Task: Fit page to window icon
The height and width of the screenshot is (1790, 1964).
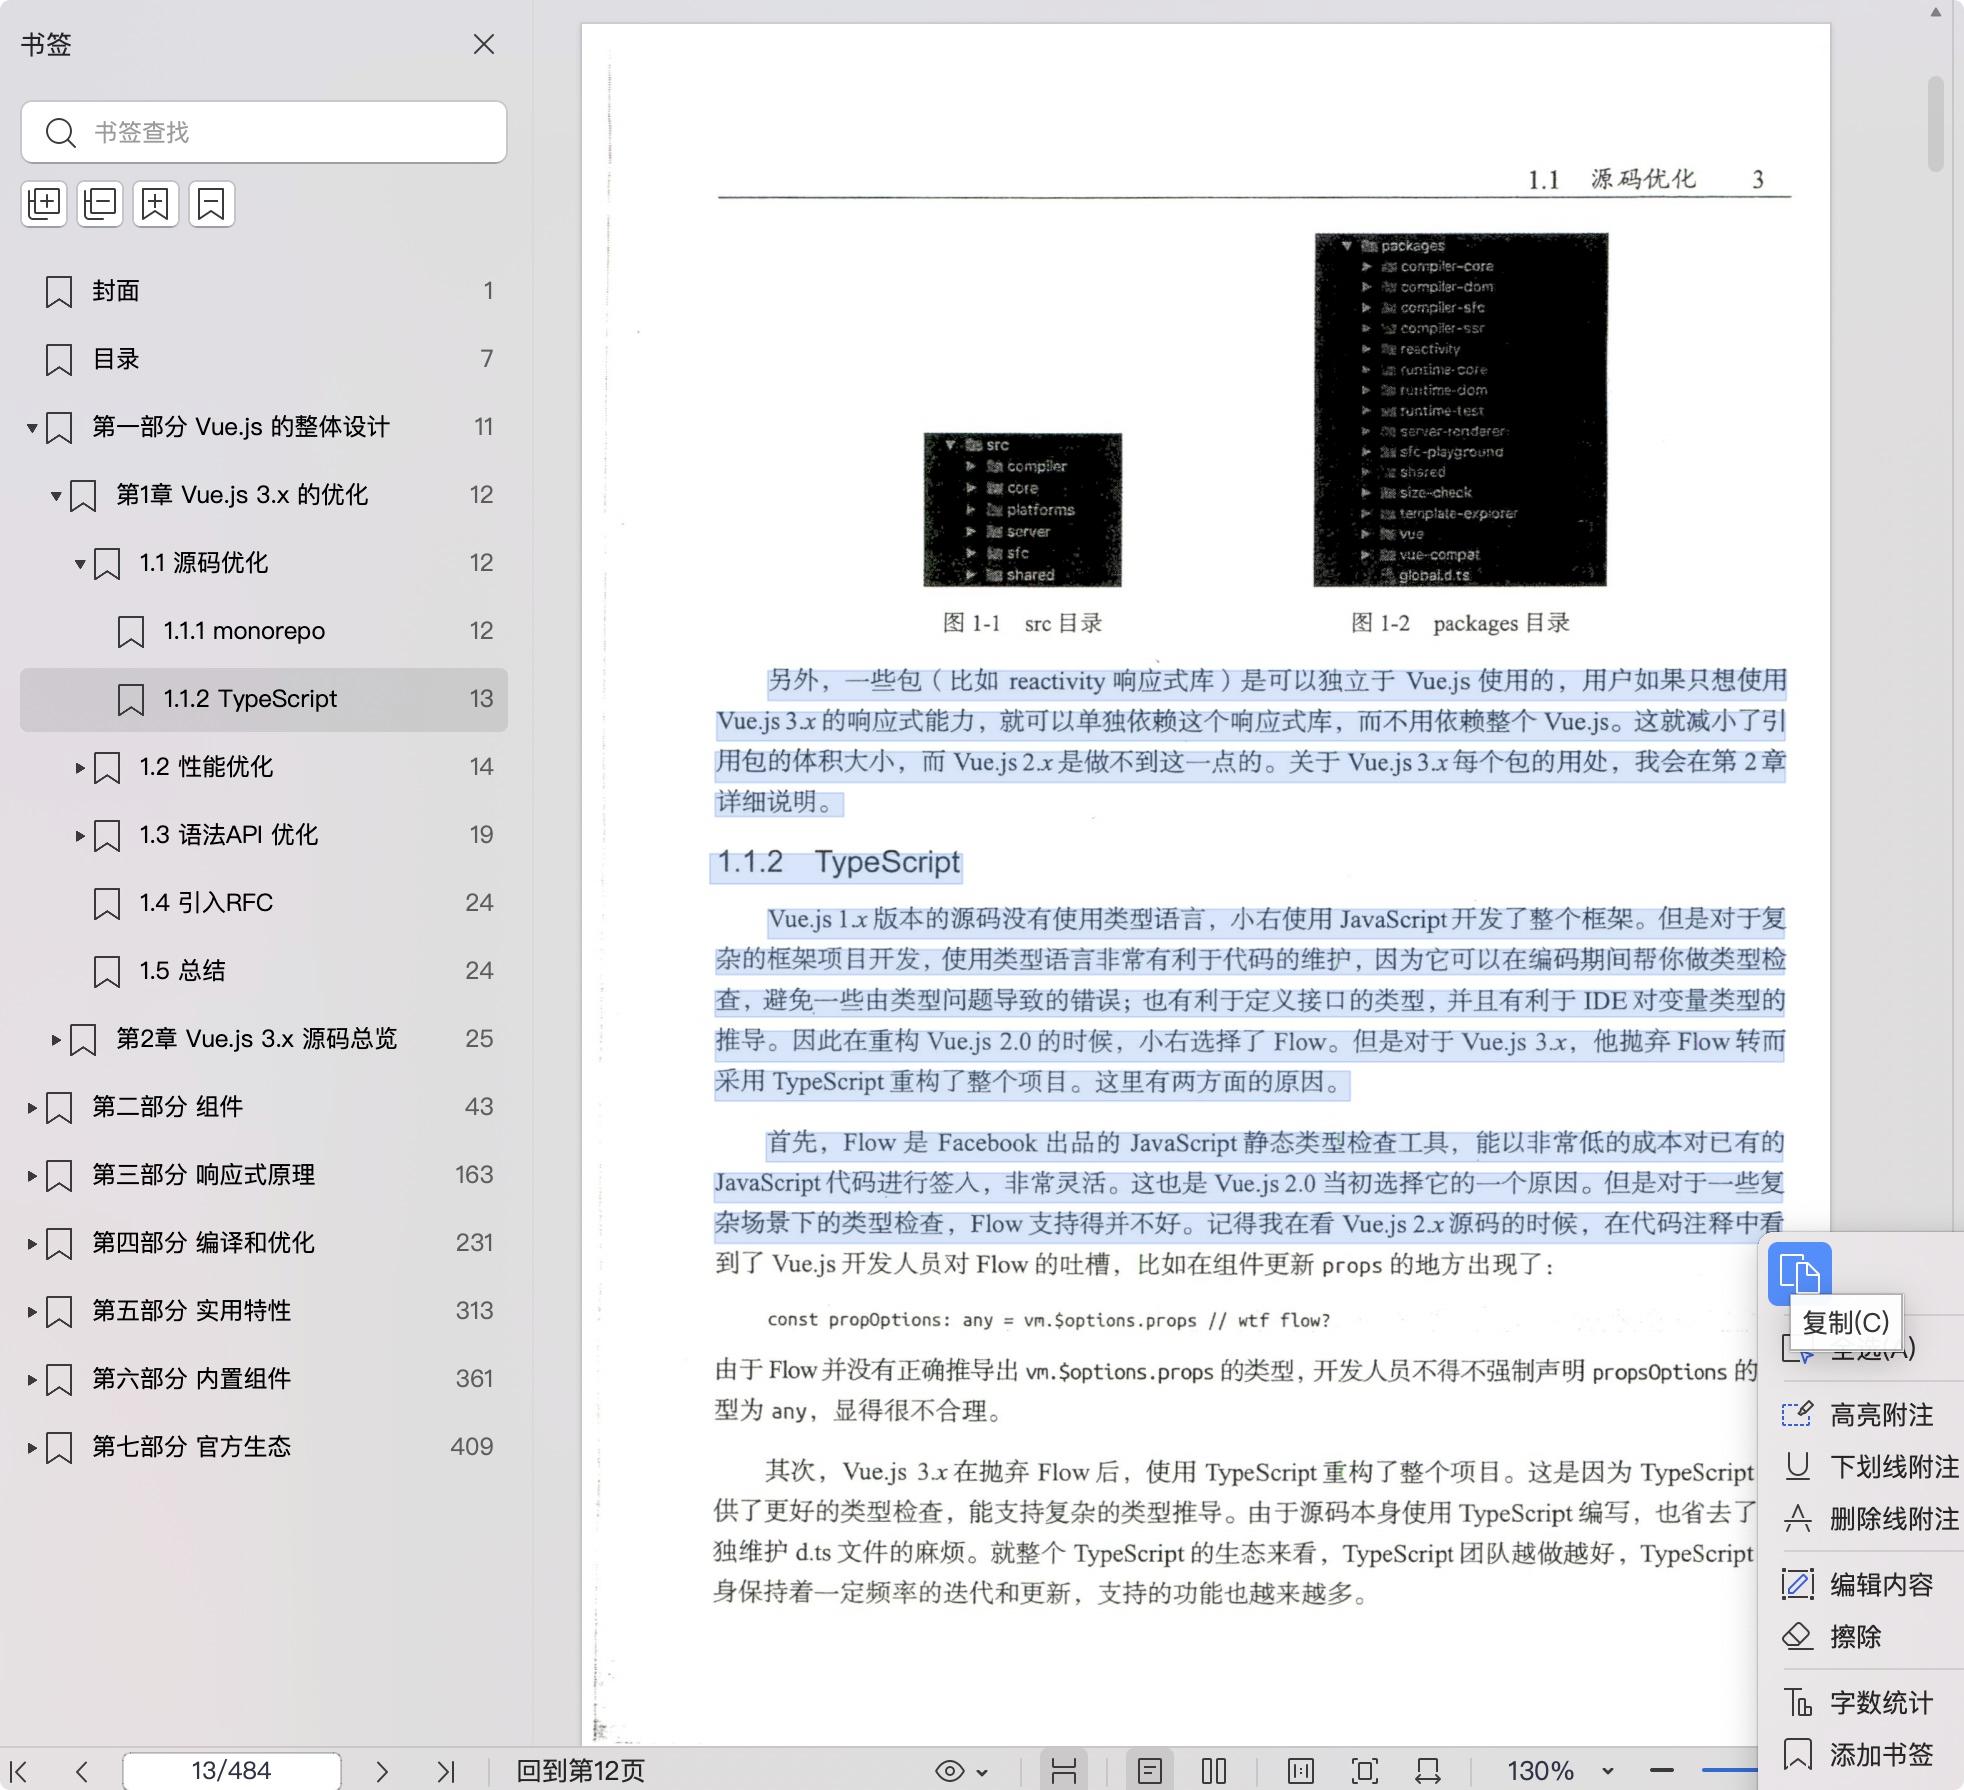Action: click(x=1365, y=1771)
